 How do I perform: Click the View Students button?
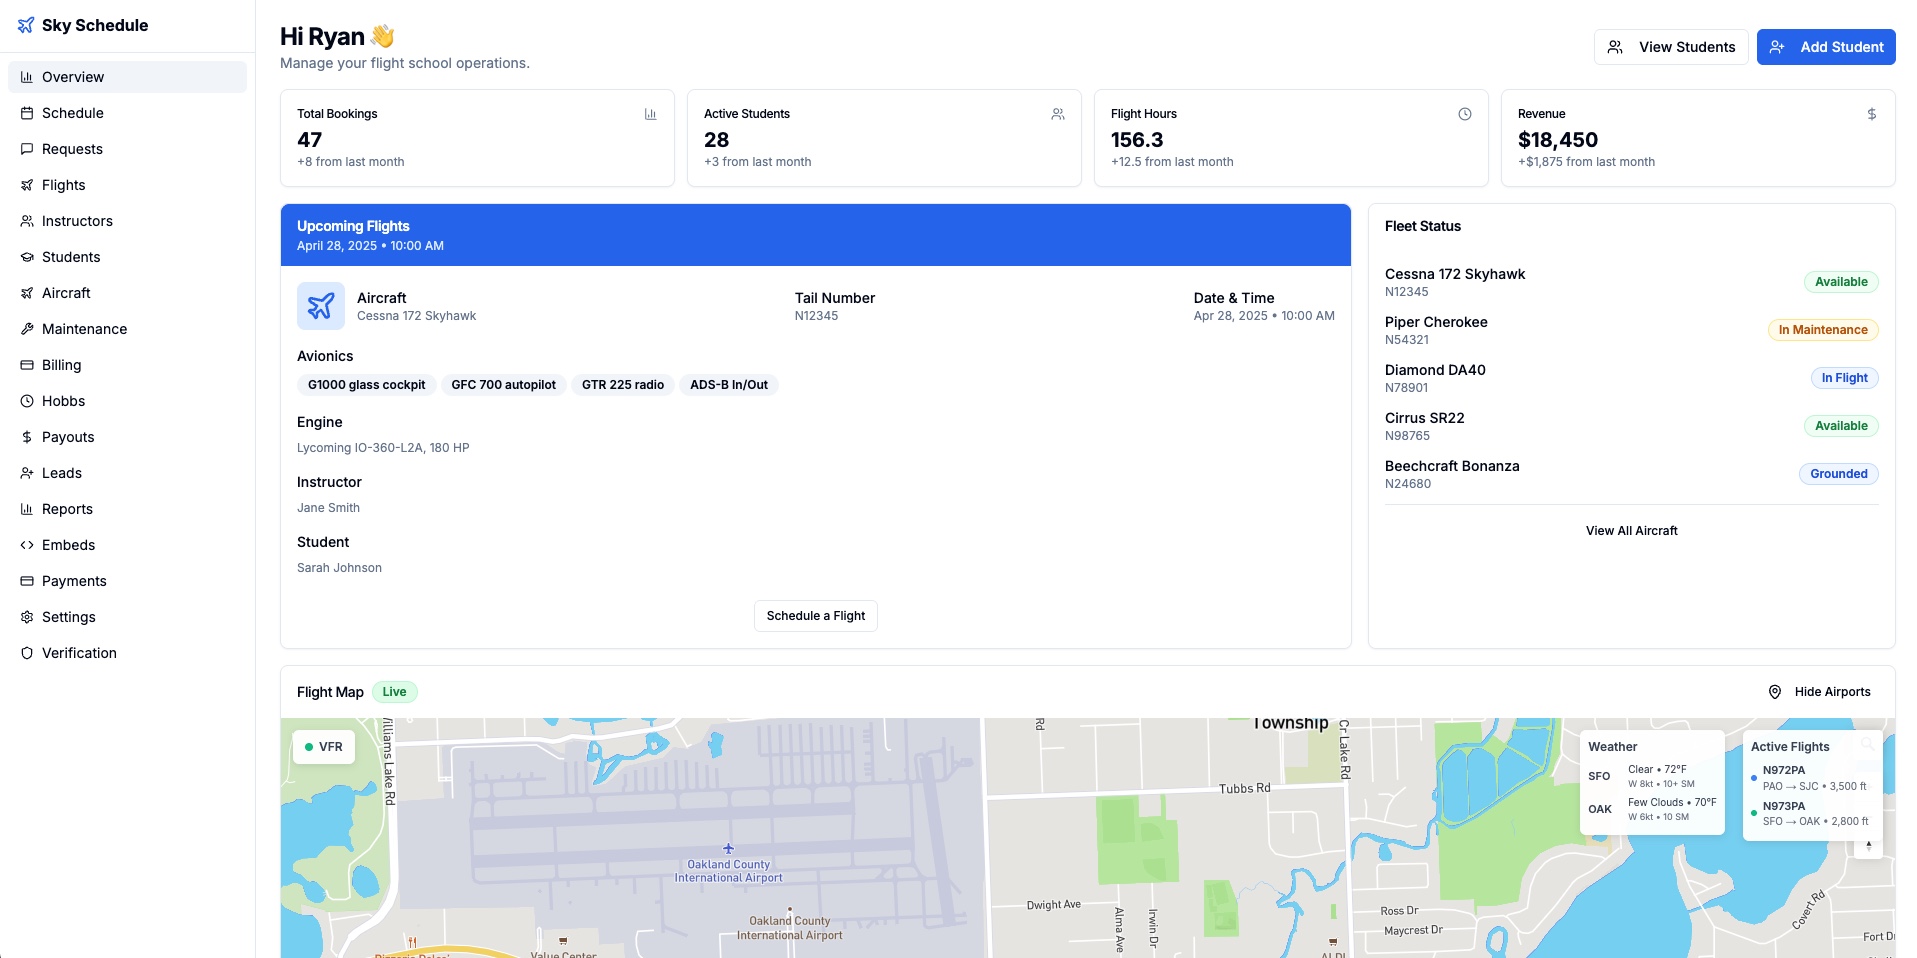[x=1670, y=47]
